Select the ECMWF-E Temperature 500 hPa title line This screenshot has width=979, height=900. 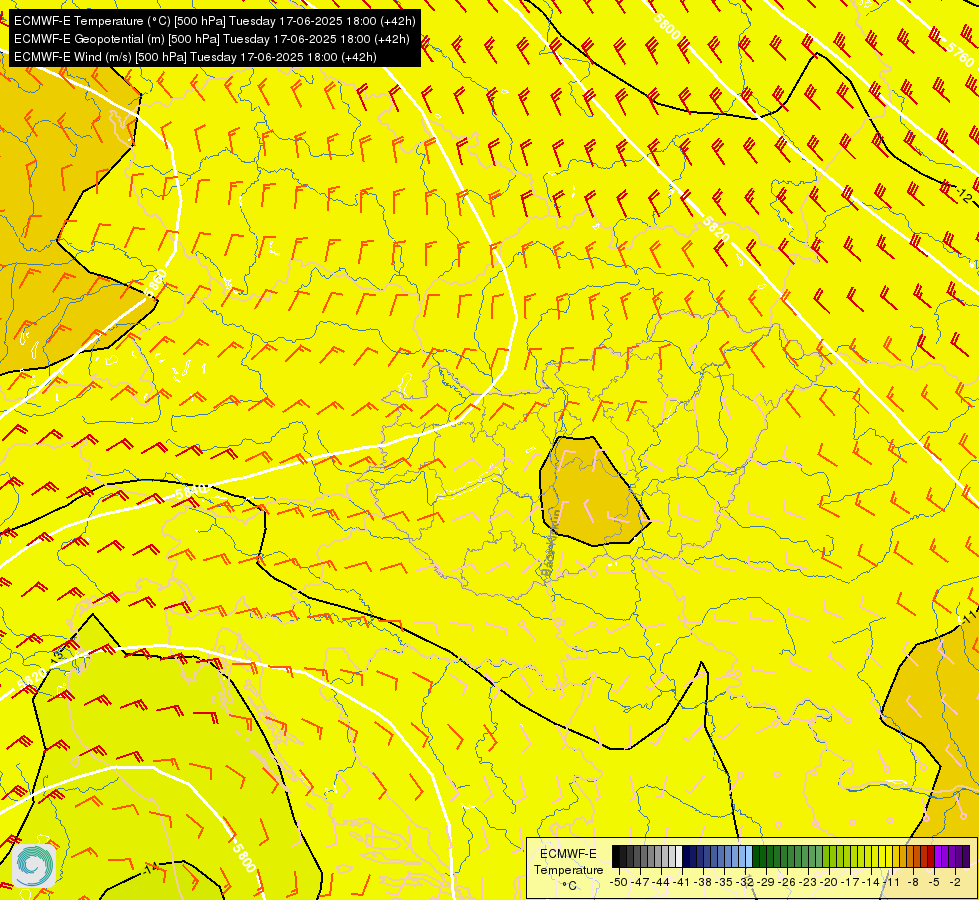[214, 21]
